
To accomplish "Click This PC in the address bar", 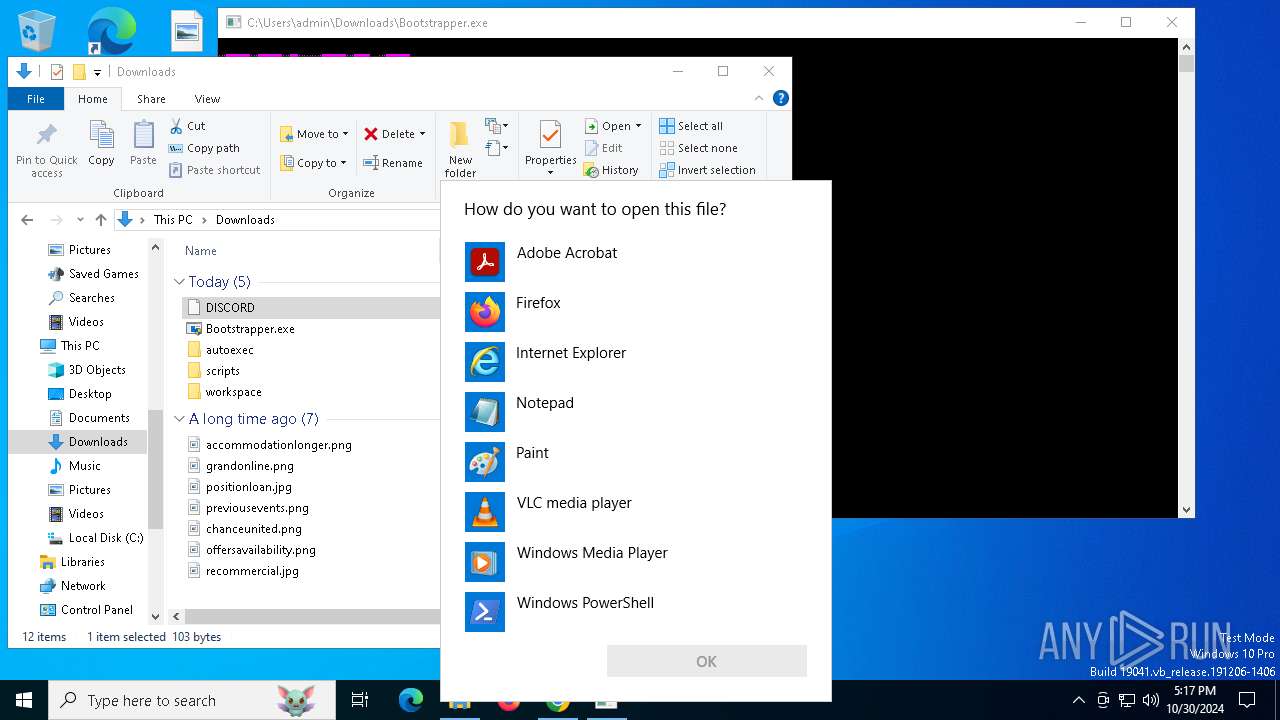I will tap(173, 220).
